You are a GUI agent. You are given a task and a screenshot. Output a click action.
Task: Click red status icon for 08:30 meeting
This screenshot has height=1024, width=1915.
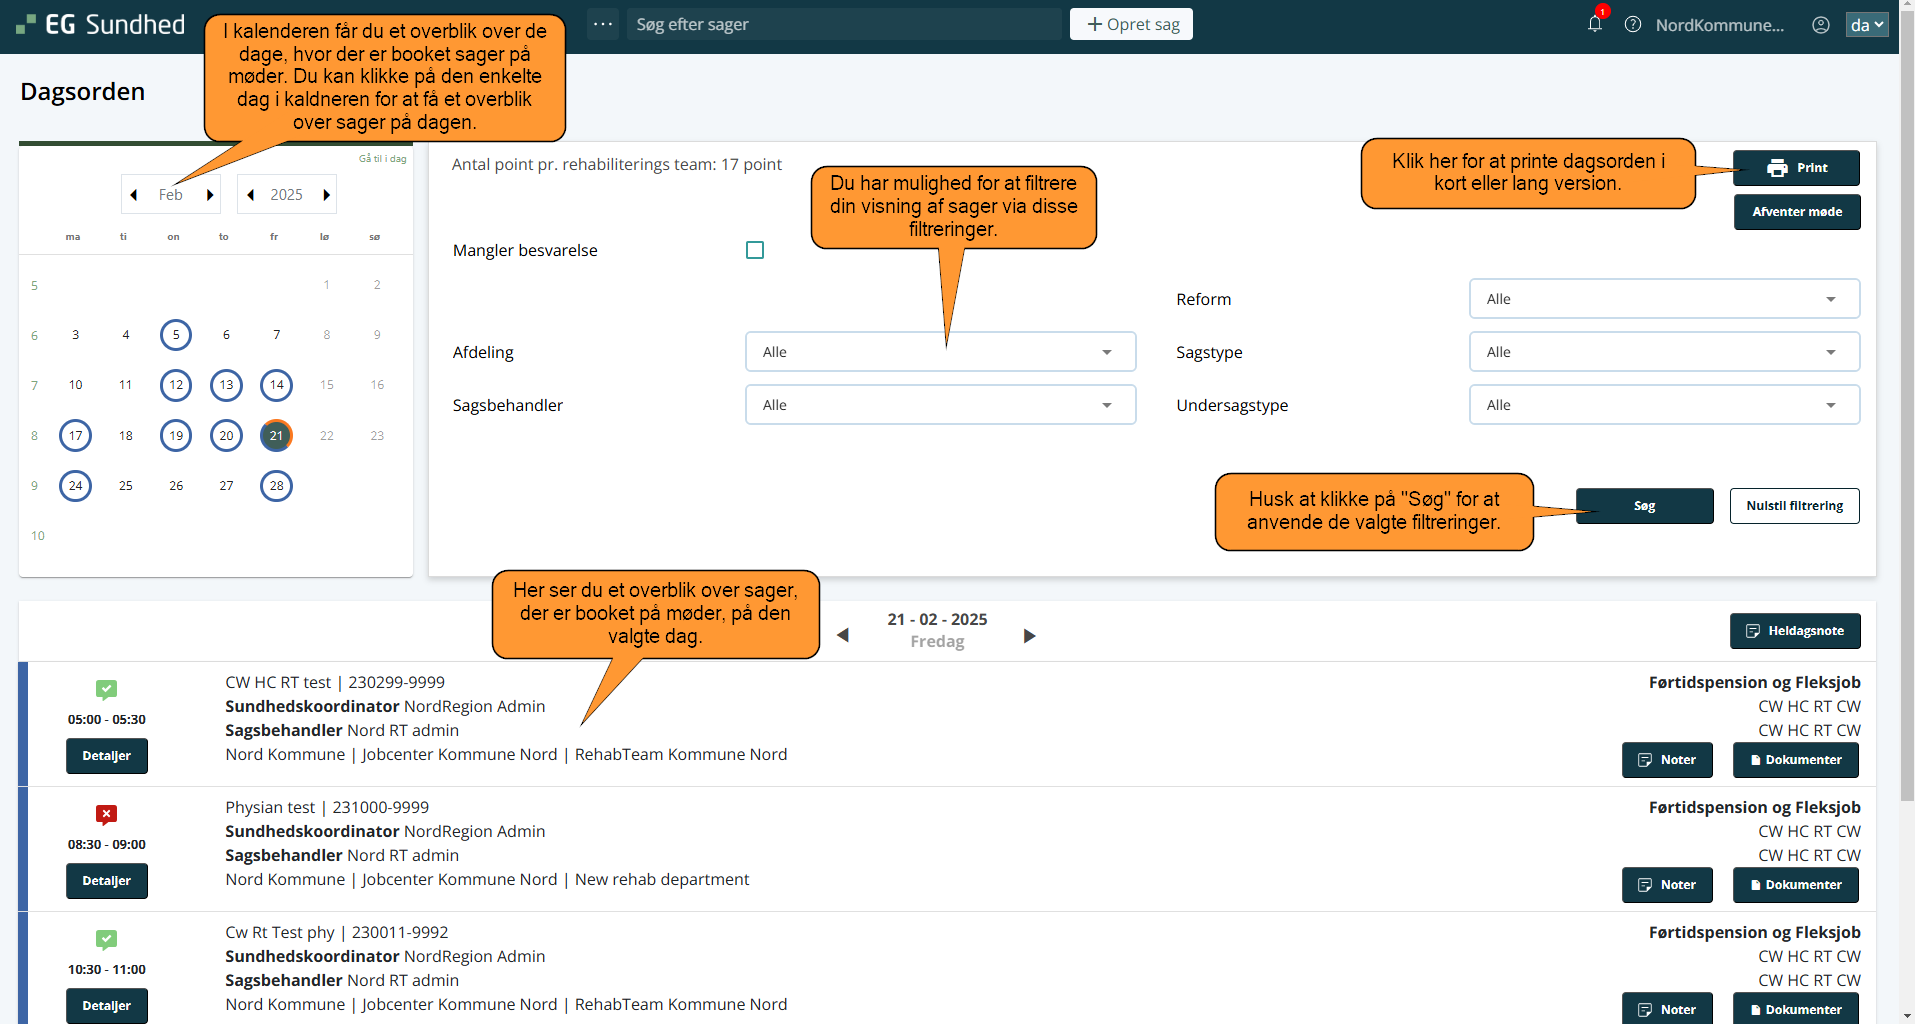click(106, 814)
